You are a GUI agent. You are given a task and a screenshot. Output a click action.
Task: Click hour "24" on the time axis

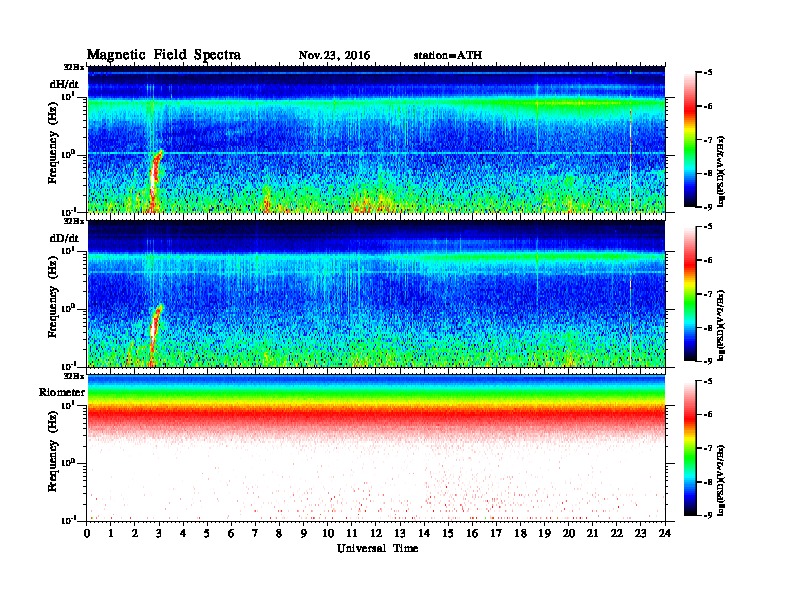pos(665,533)
